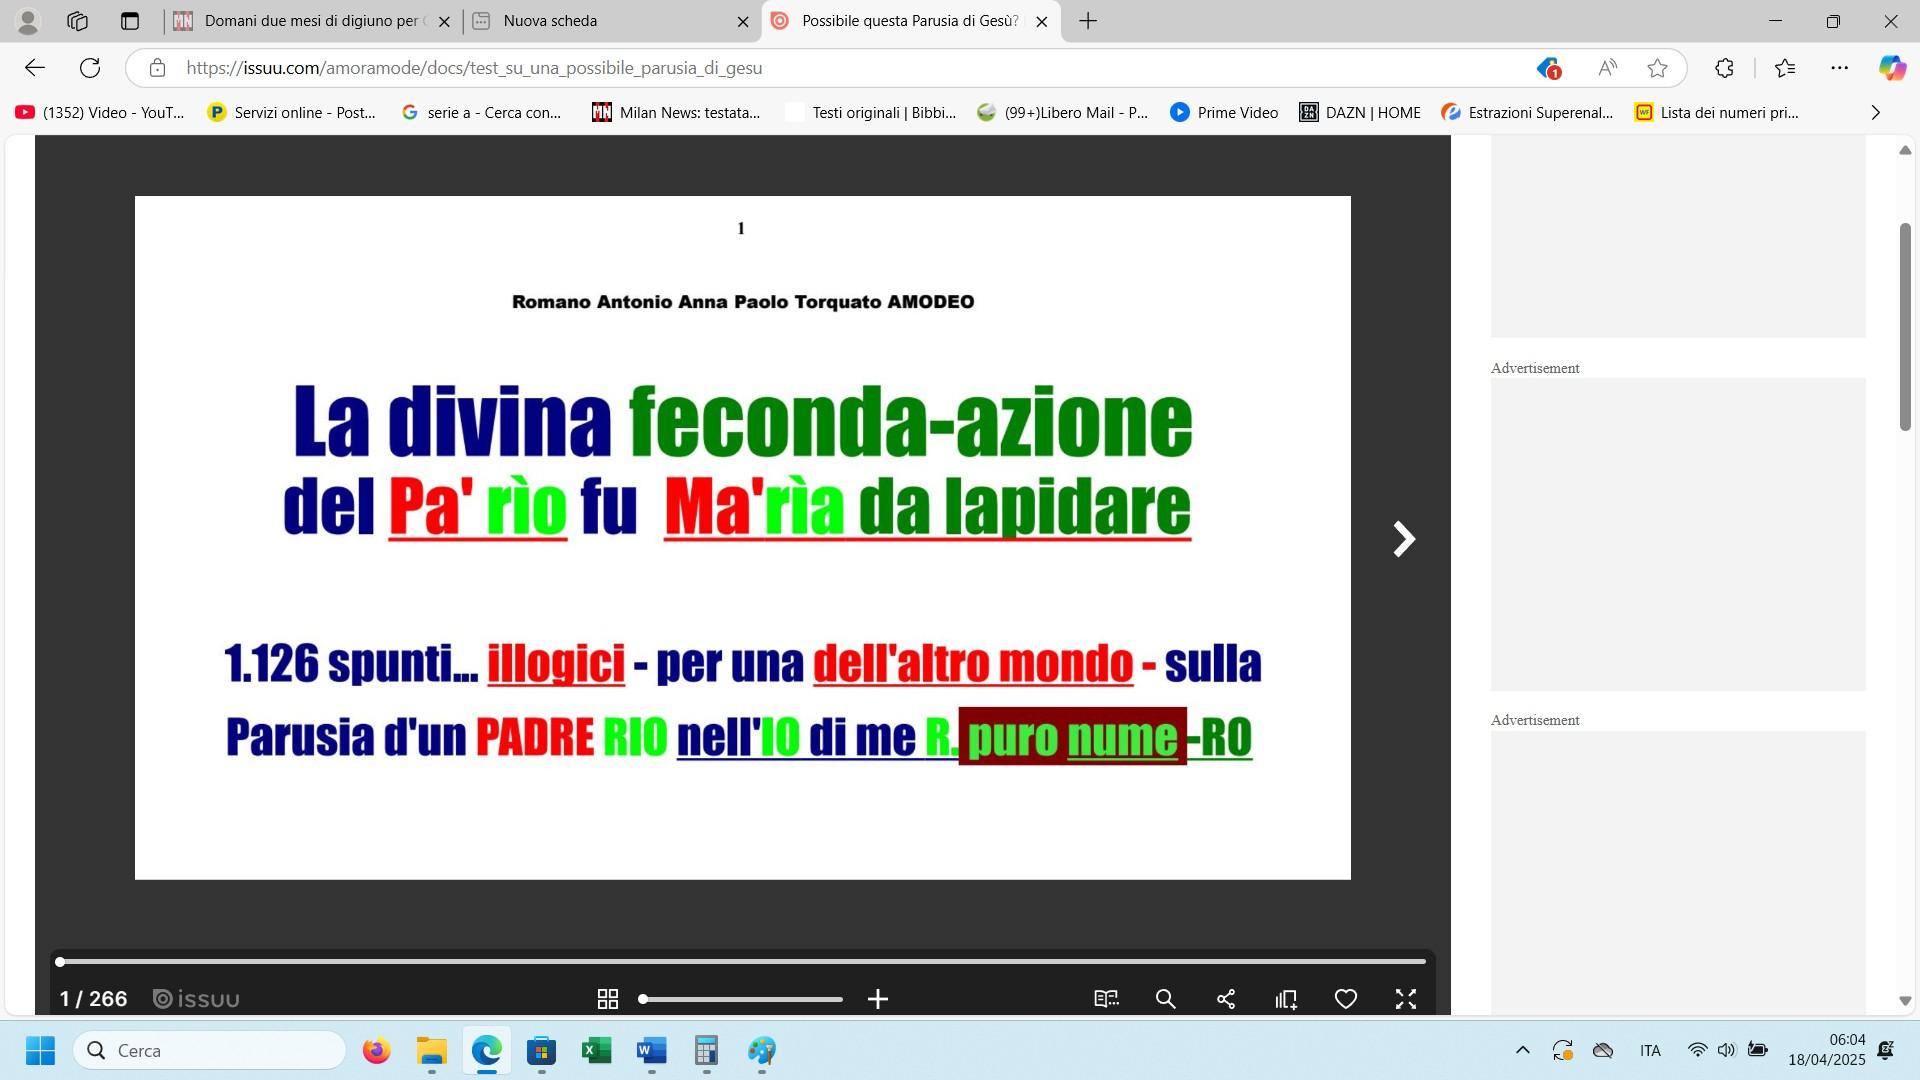Open the add to stack icon

1286,999
